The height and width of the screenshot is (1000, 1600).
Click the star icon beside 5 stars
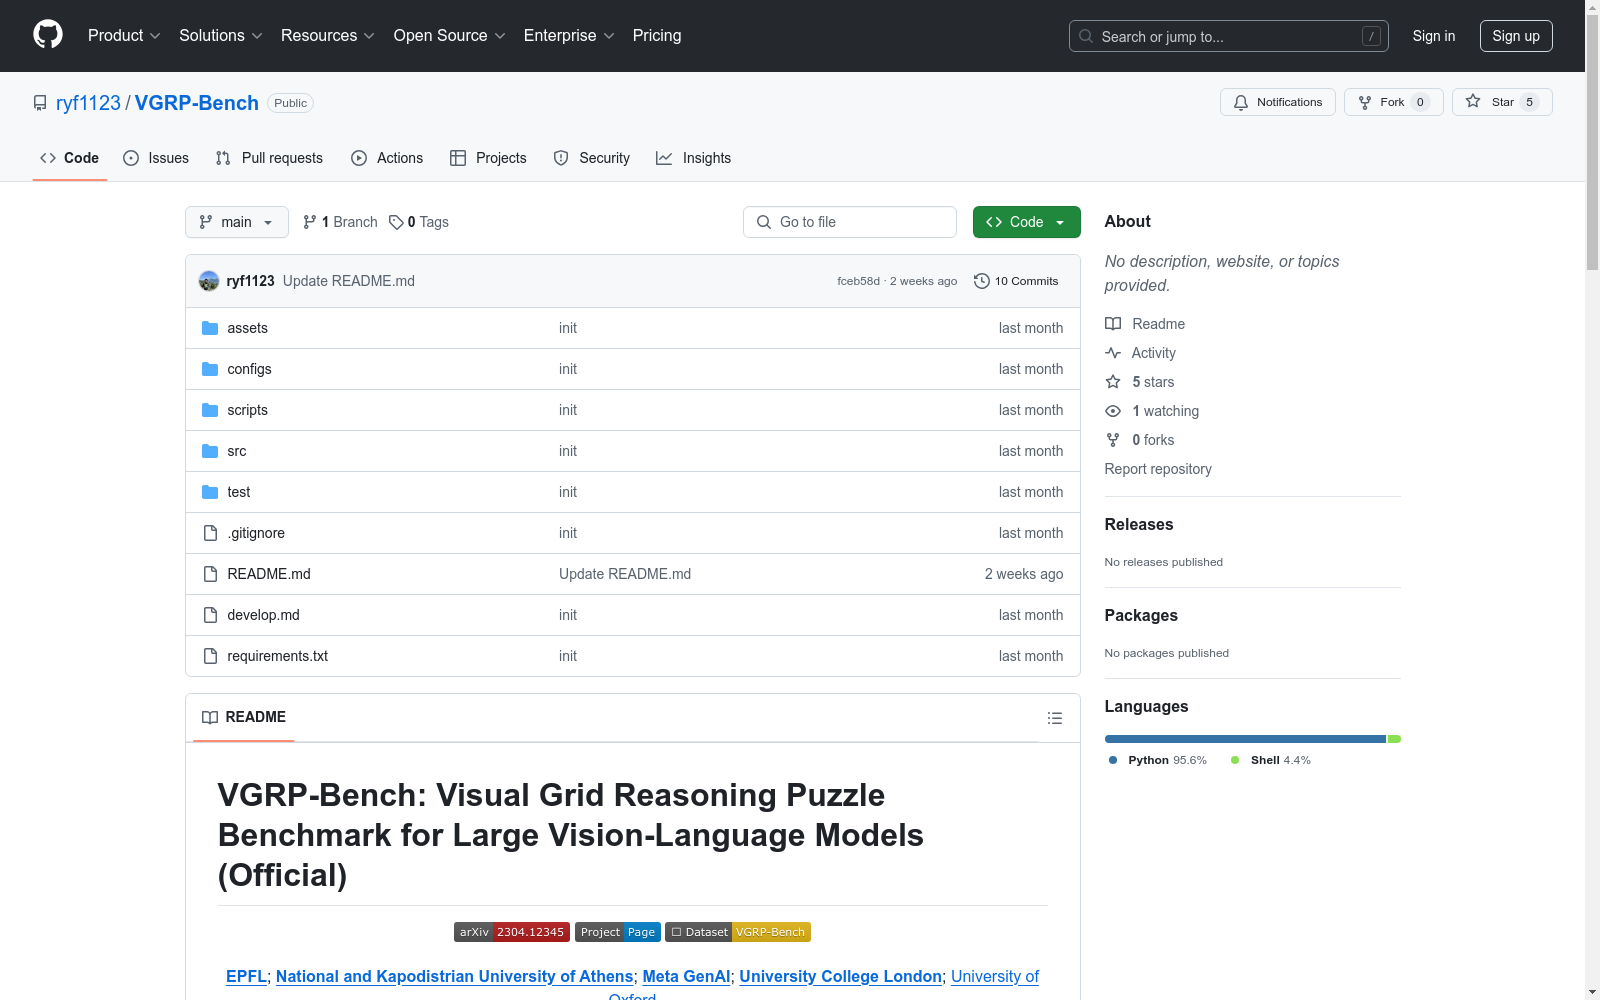pos(1113,382)
